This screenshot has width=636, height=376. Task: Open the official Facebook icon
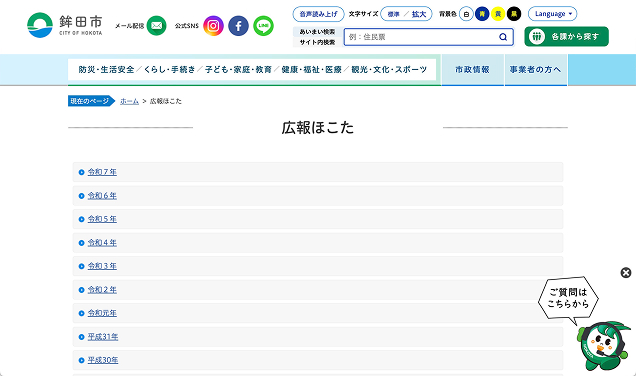[x=238, y=26]
